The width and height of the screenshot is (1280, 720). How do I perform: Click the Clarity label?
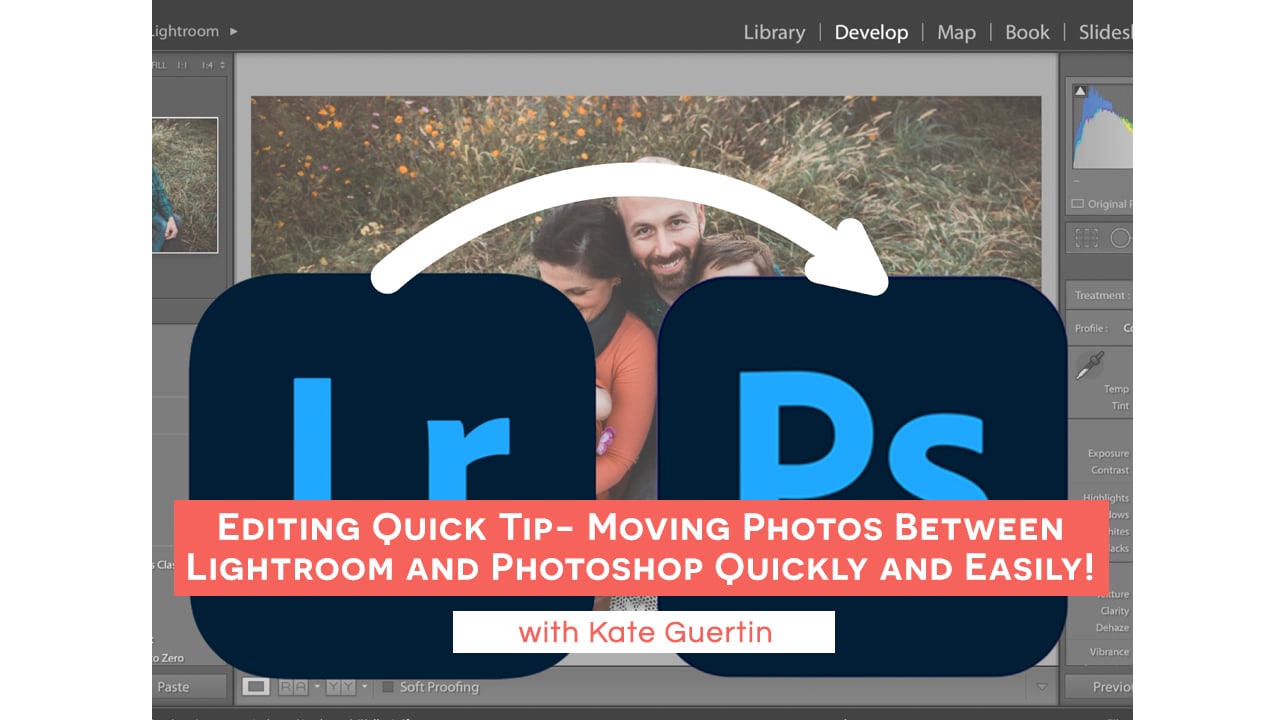1114,611
